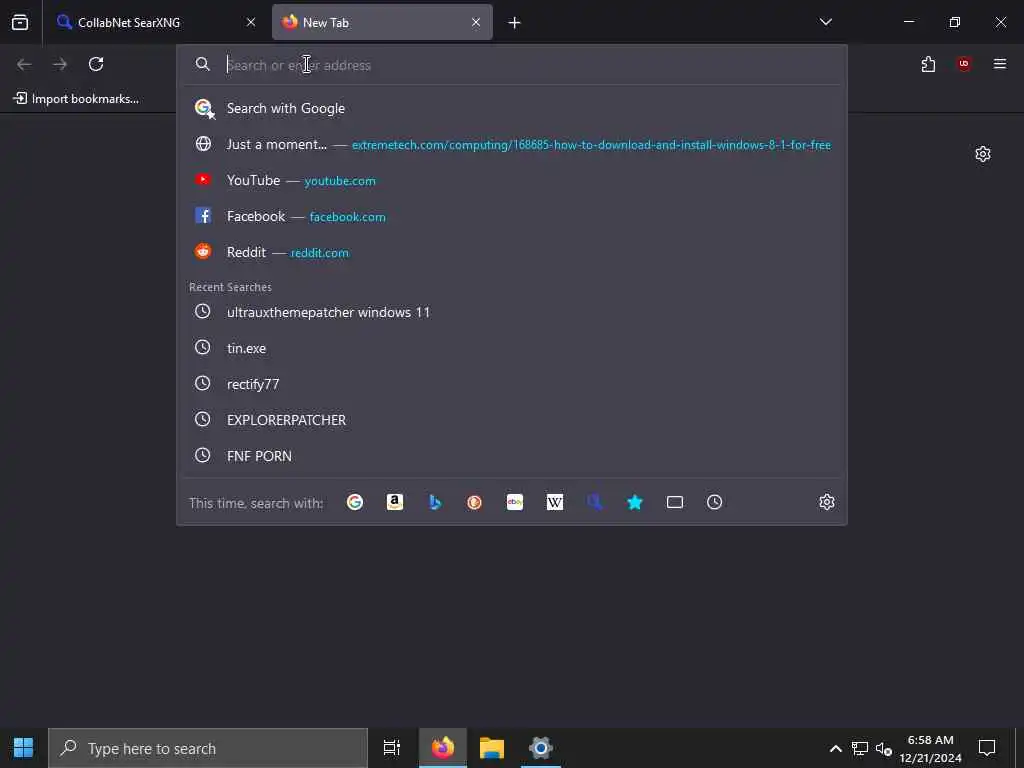The width and height of the screenshot is (1024, 768).
Task: Open Facebook suggestion facebook.com
Action: click(x=512, y=216)
